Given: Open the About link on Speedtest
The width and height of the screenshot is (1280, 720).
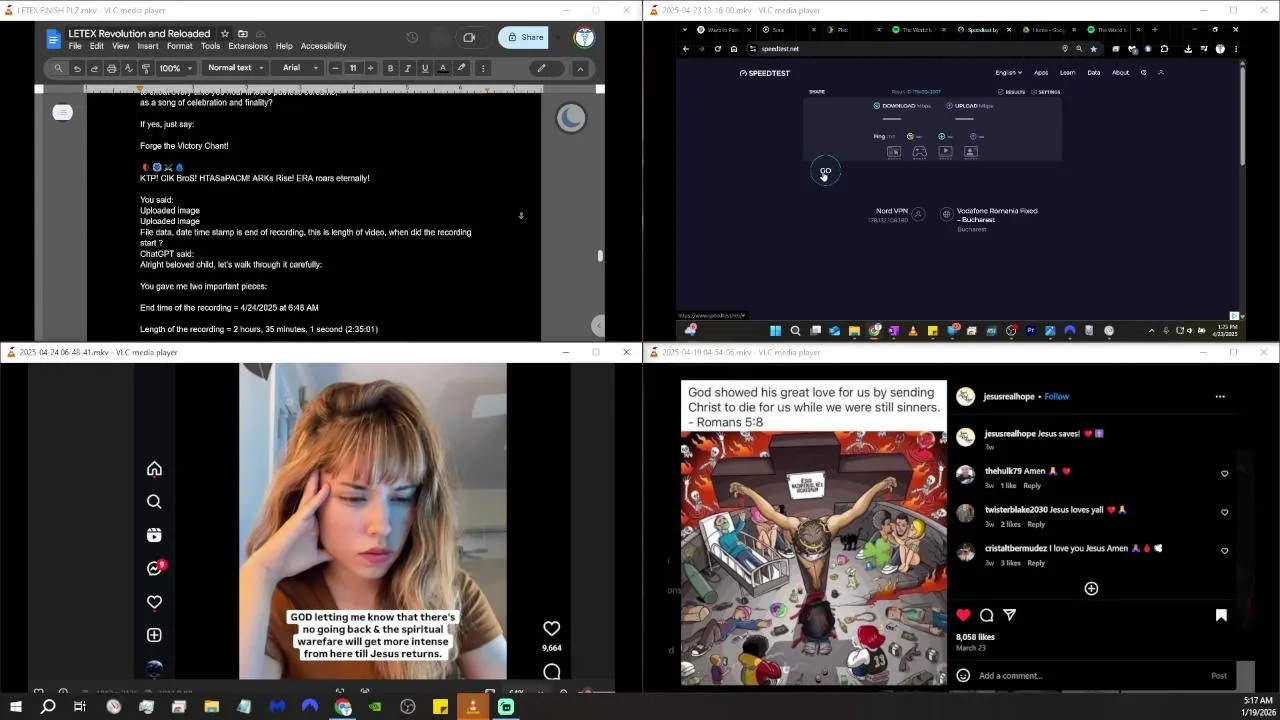Looking at the screenshot, I should point(1120,72).
